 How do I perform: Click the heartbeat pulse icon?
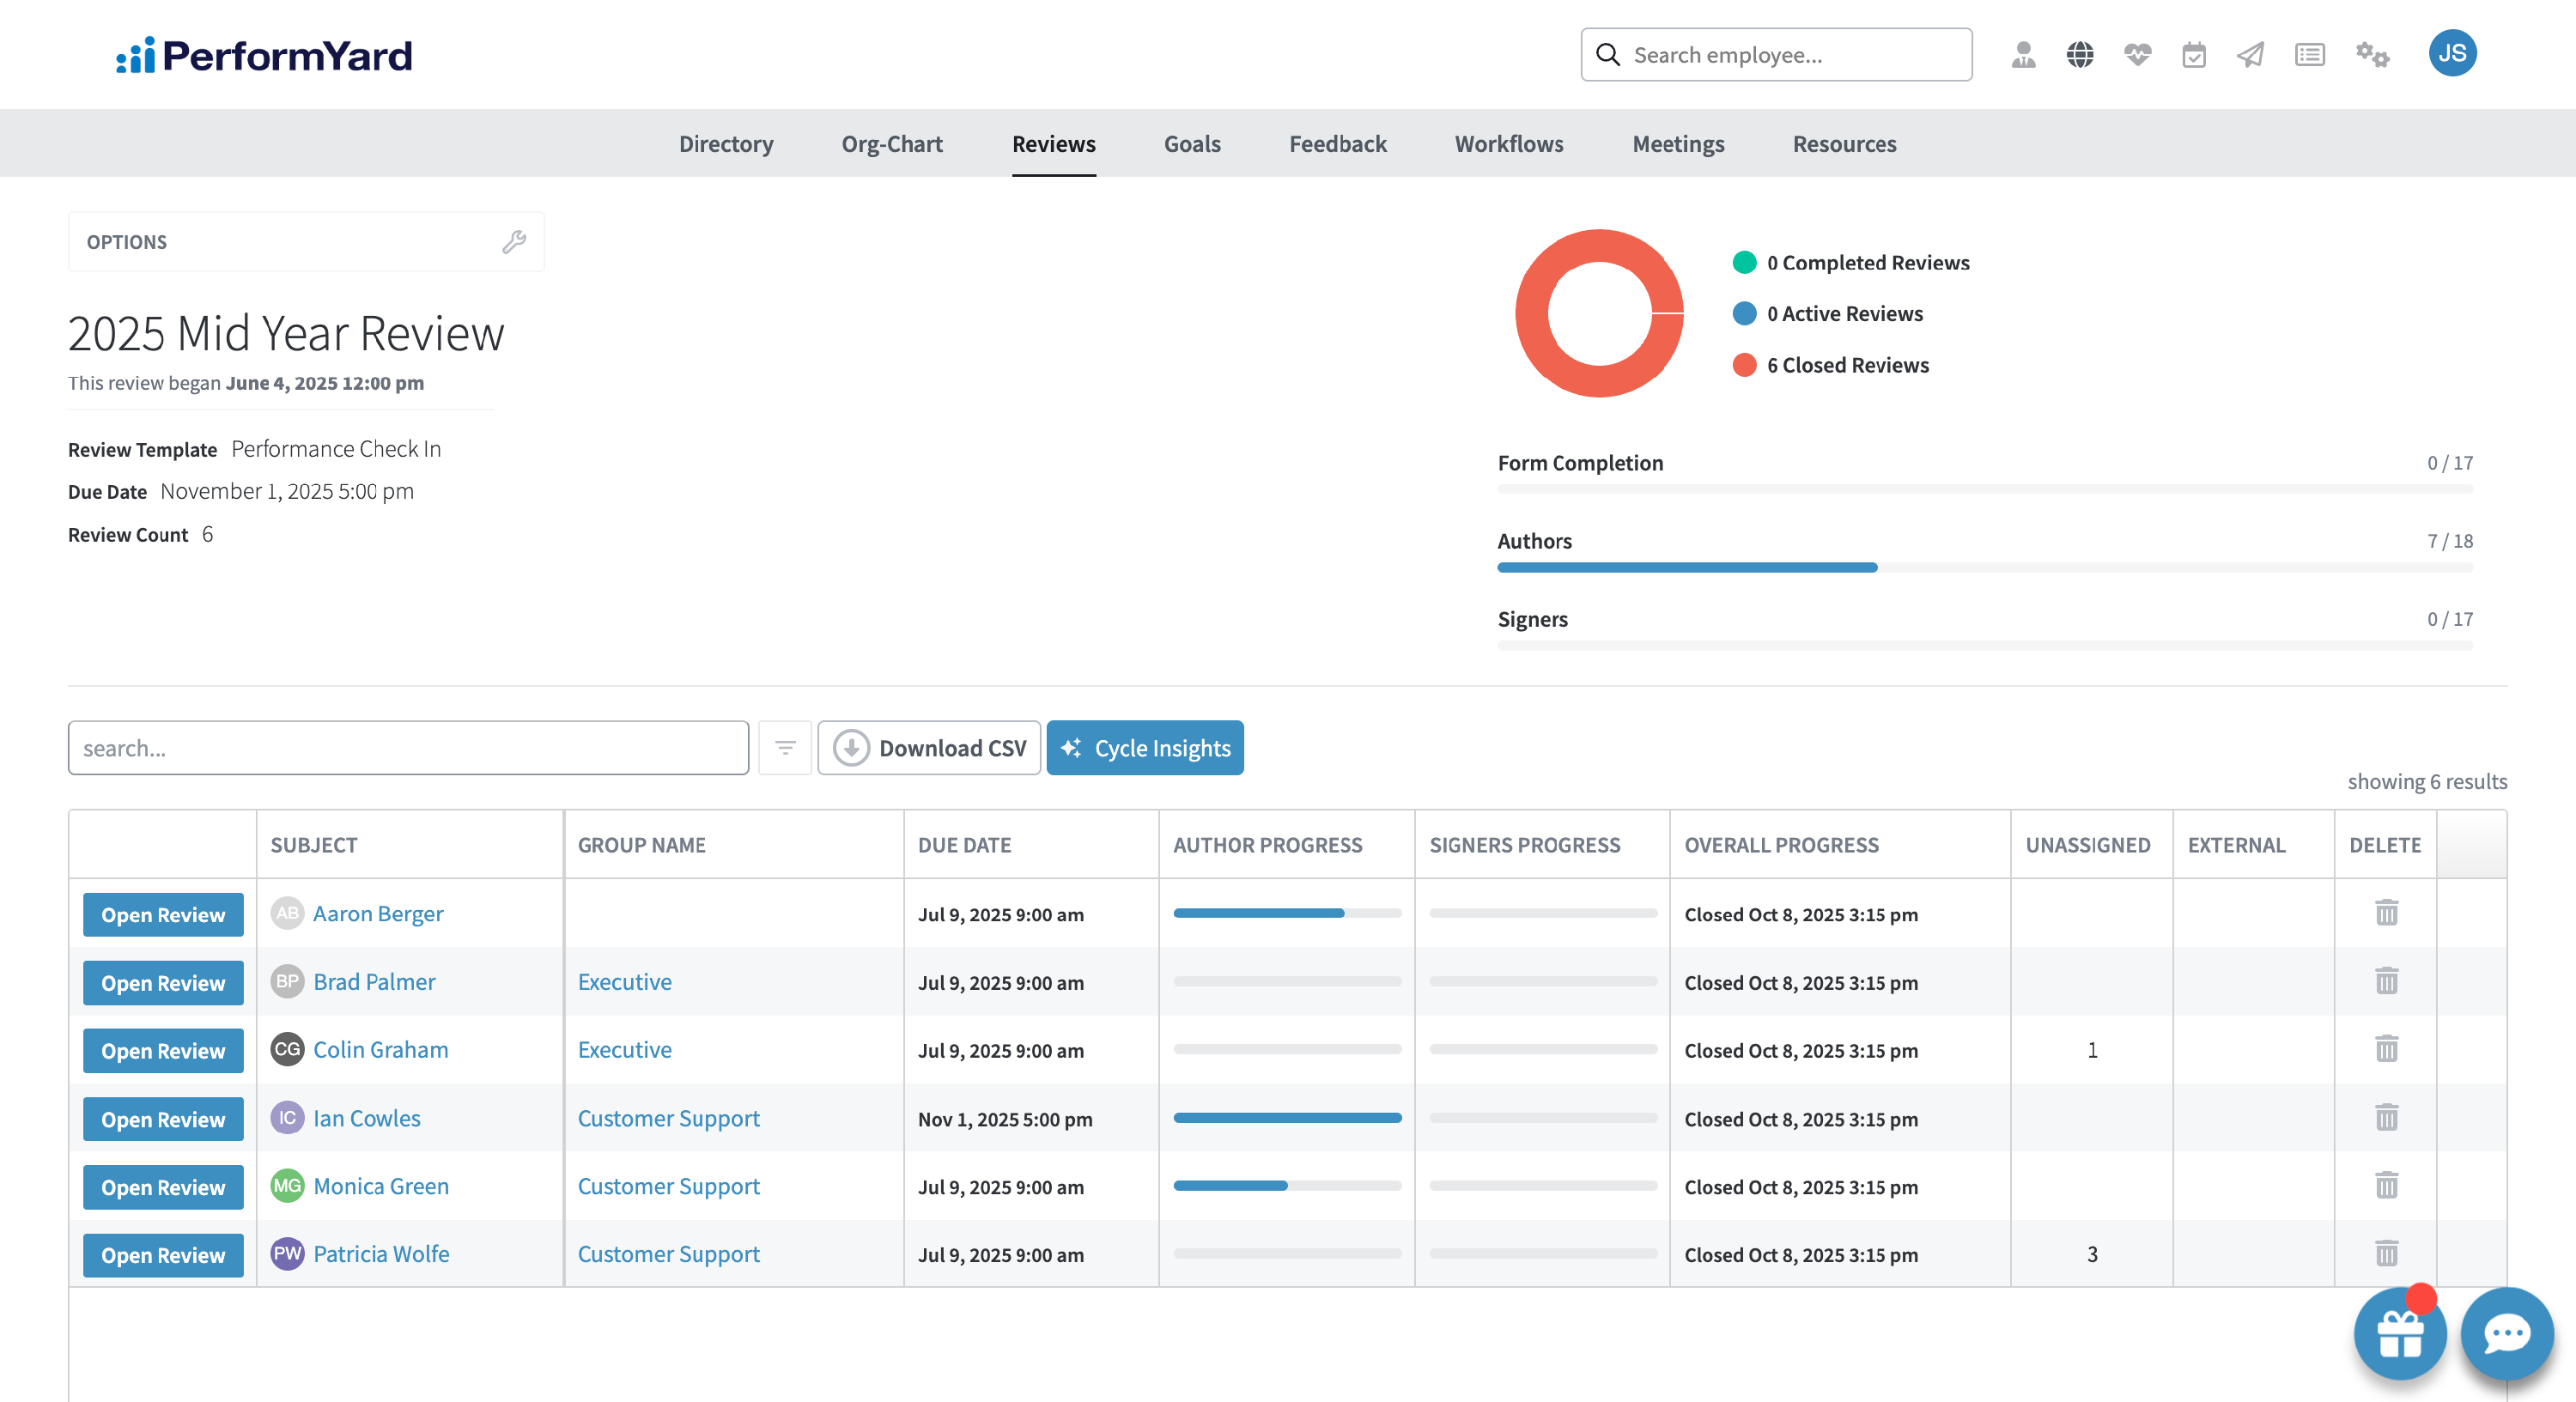point(2137,54)
